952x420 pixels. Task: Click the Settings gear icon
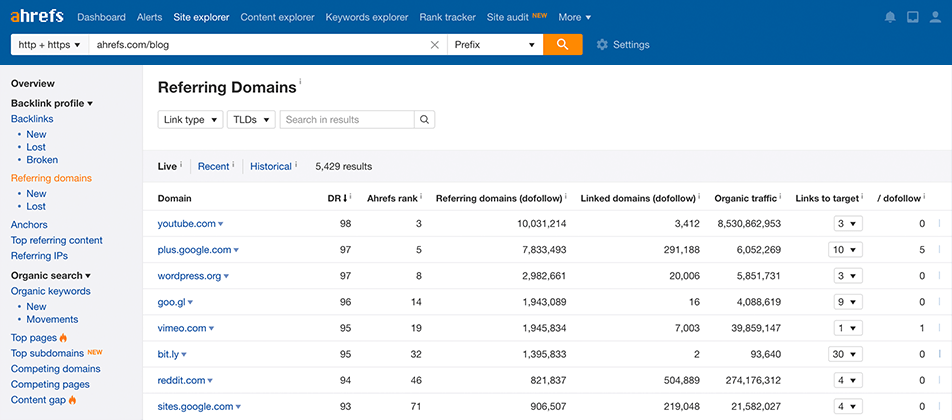[x=602, y=45]
